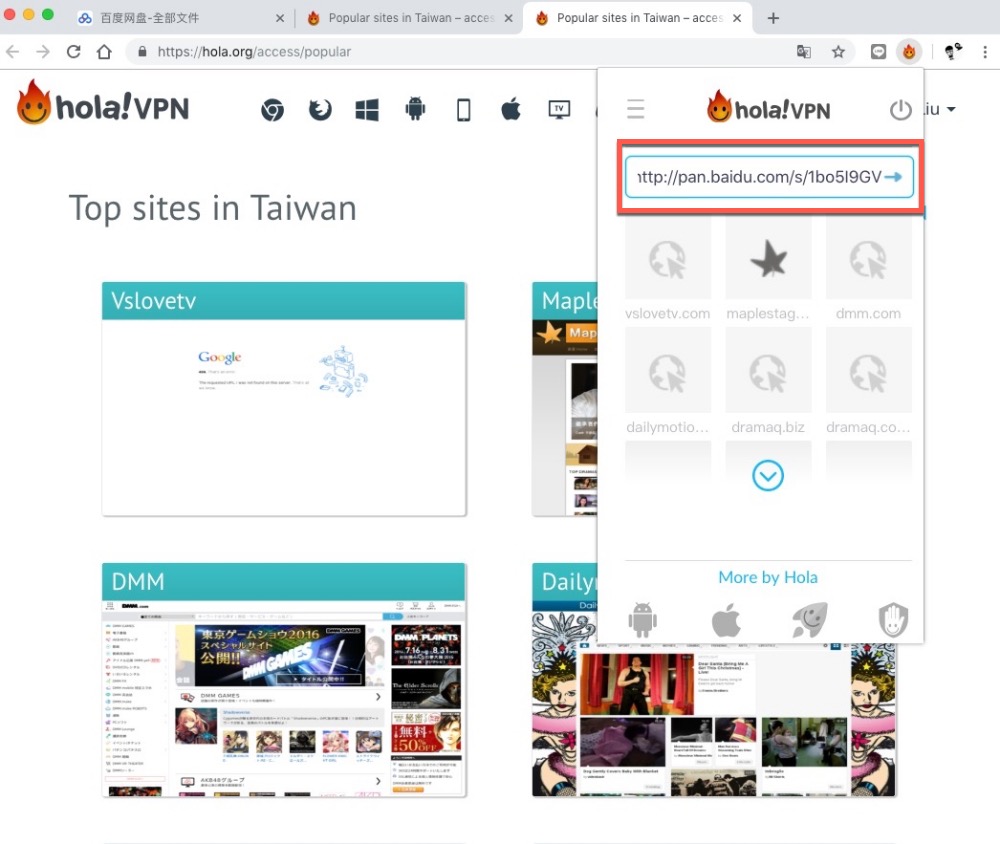Open the browser profile avatar
The image size is (1000, 844).
953,52
